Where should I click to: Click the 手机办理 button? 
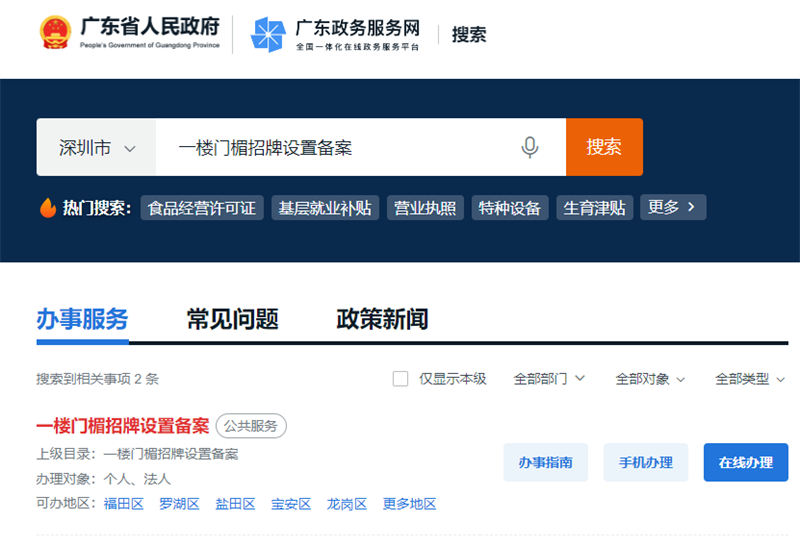coord(645,462)
